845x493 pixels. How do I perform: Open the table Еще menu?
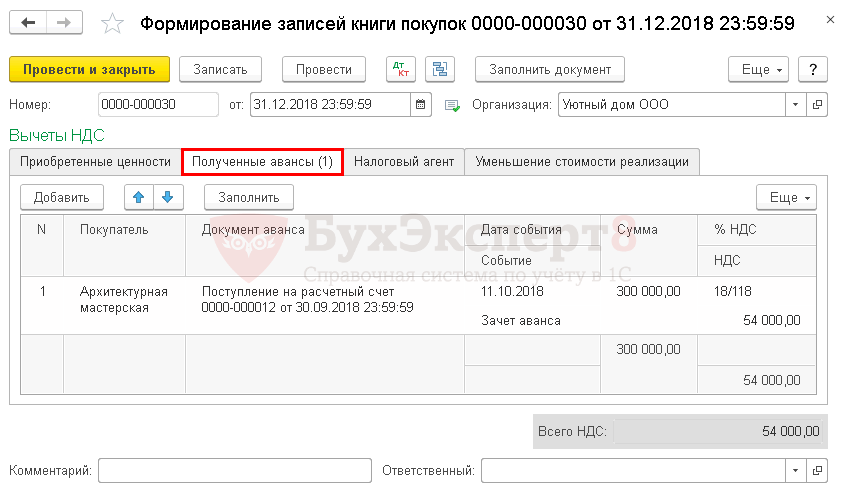pos(786,197)
